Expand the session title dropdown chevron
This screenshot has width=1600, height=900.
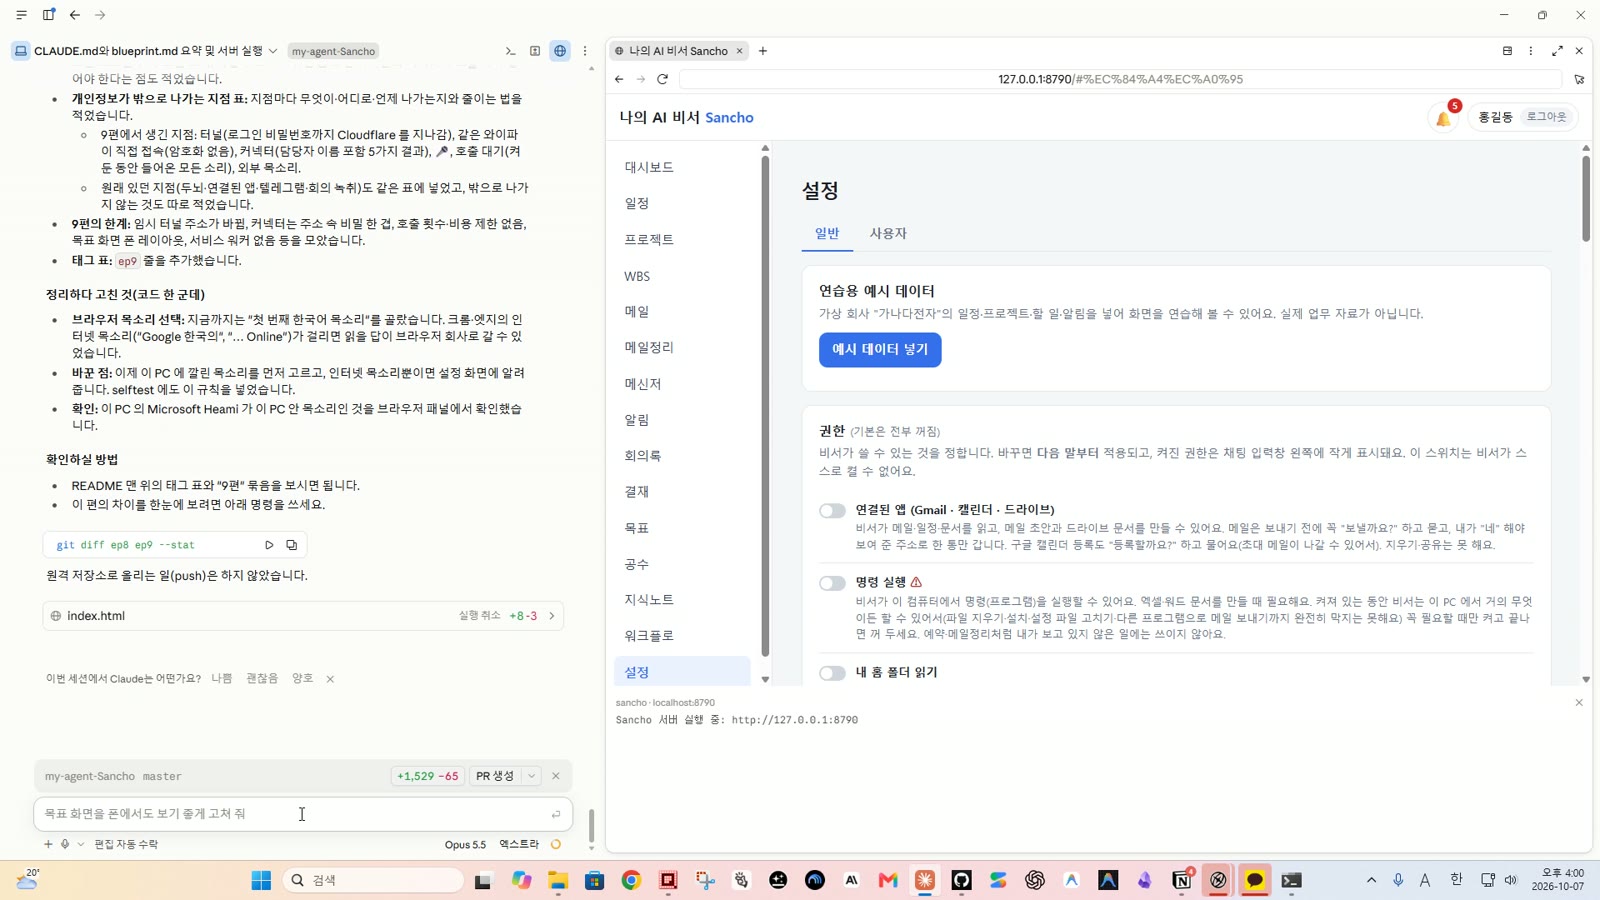[272, 51]
